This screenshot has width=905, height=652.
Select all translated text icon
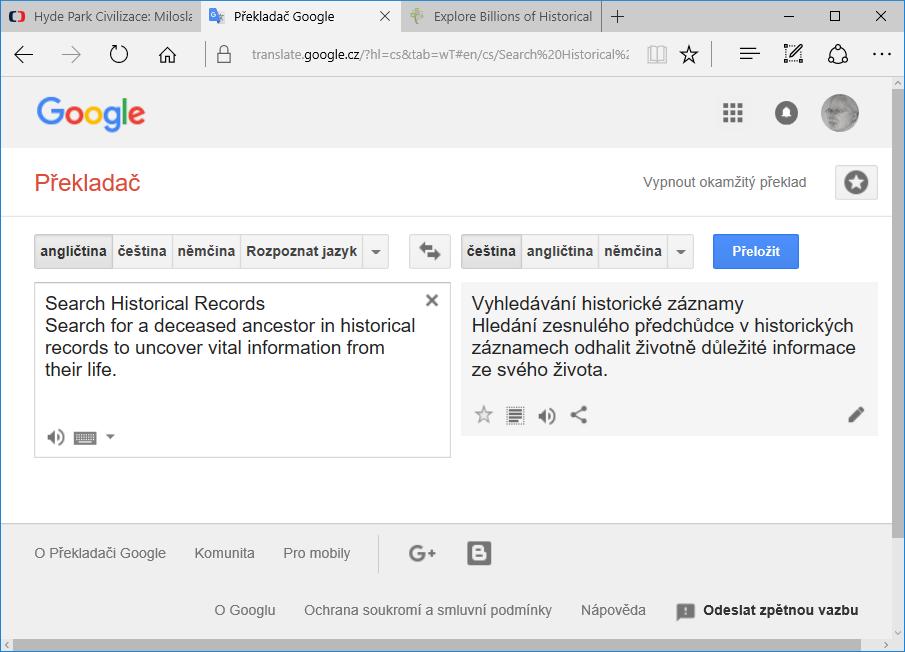(x=515, y=415)
